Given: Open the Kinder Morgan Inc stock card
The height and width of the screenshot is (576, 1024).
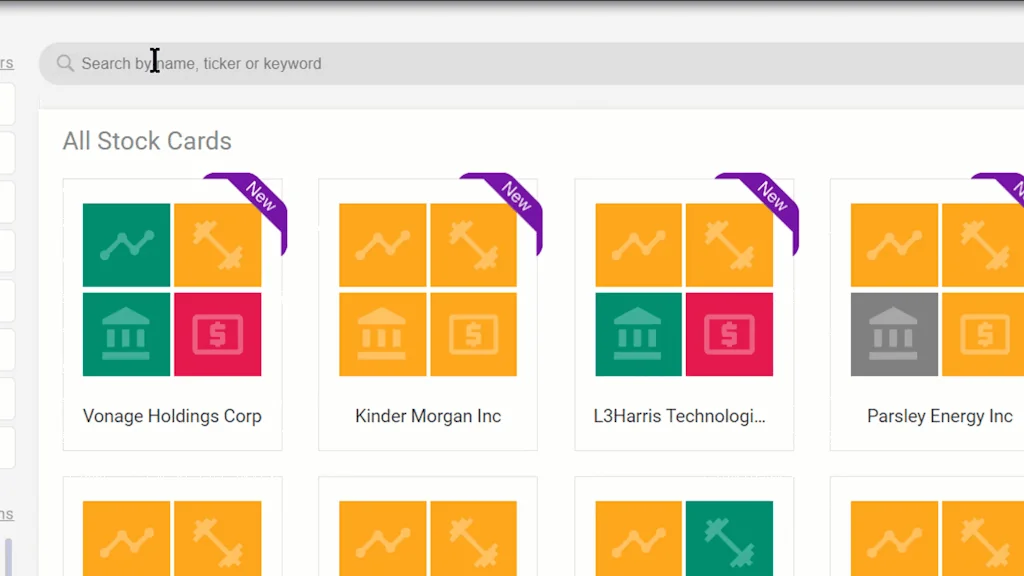Looking at the screenshot, I should coord(428,416).
